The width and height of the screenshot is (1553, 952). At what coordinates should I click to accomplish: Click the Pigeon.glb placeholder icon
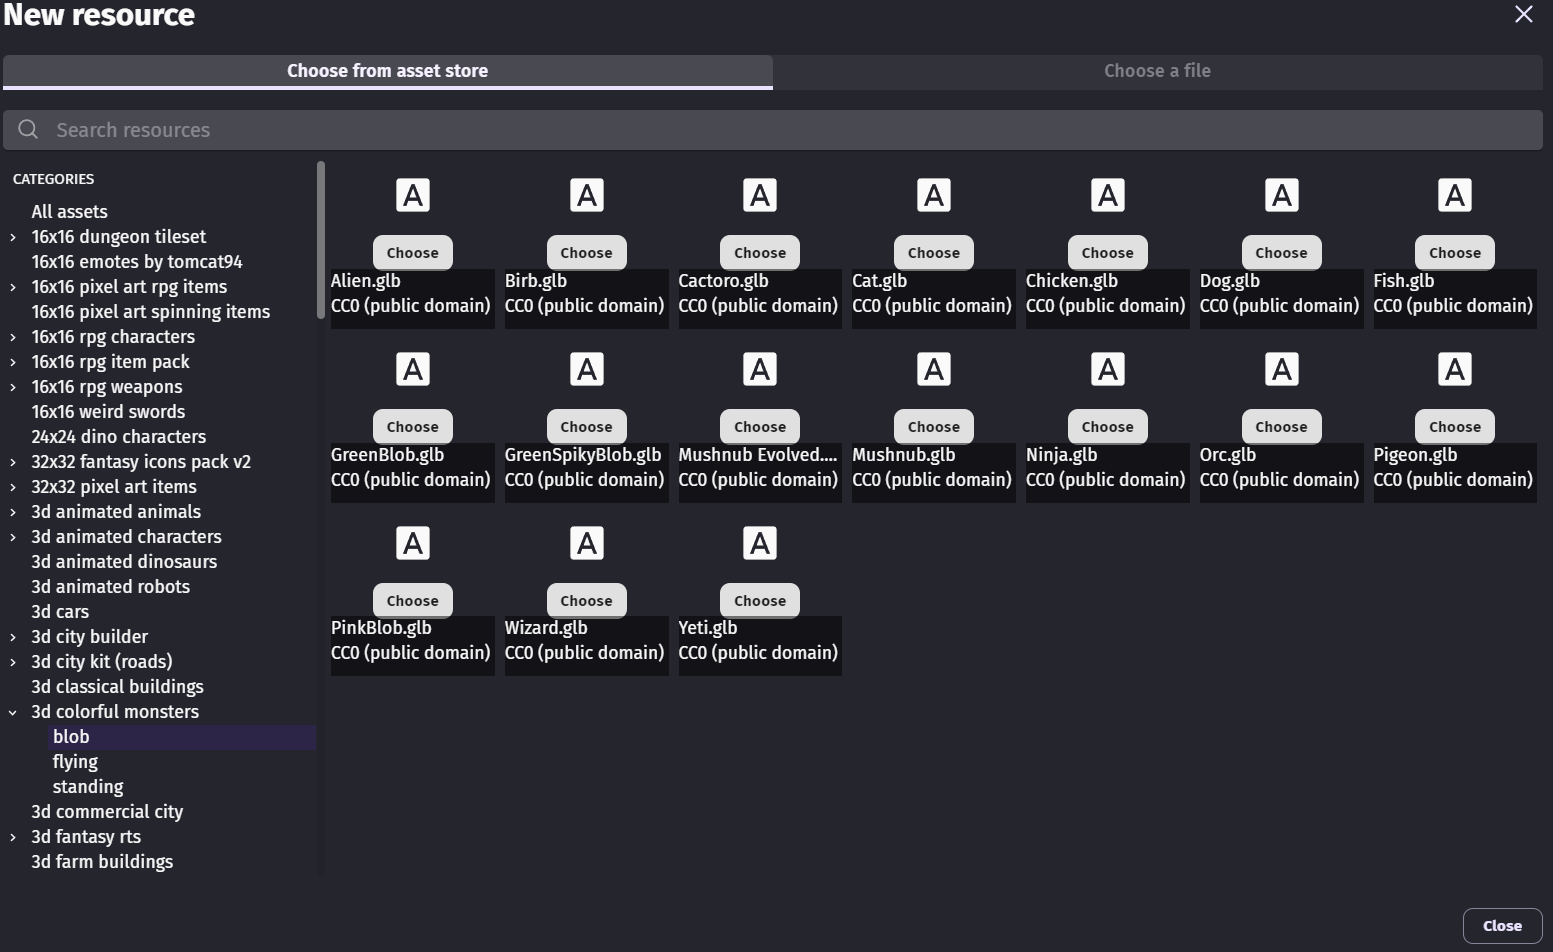coord(1455,369)
